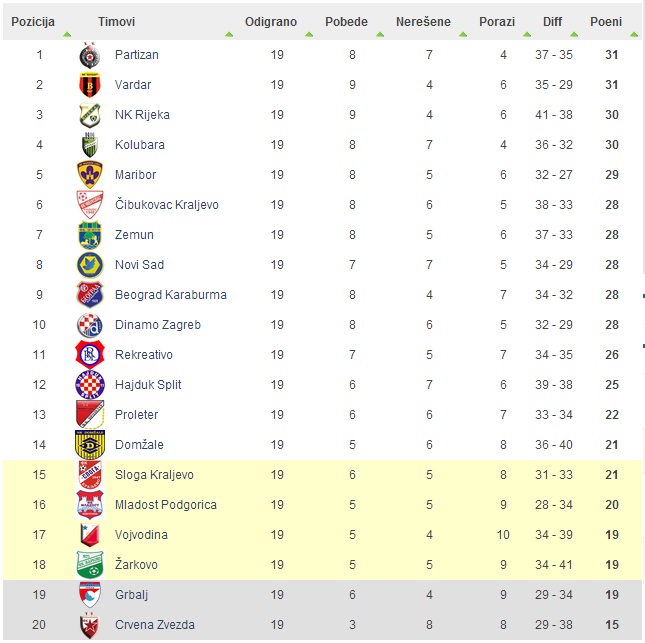Sort using the Timovi column arrow
This screenshot has height=643, width=645.
click(x=229, y=35)
